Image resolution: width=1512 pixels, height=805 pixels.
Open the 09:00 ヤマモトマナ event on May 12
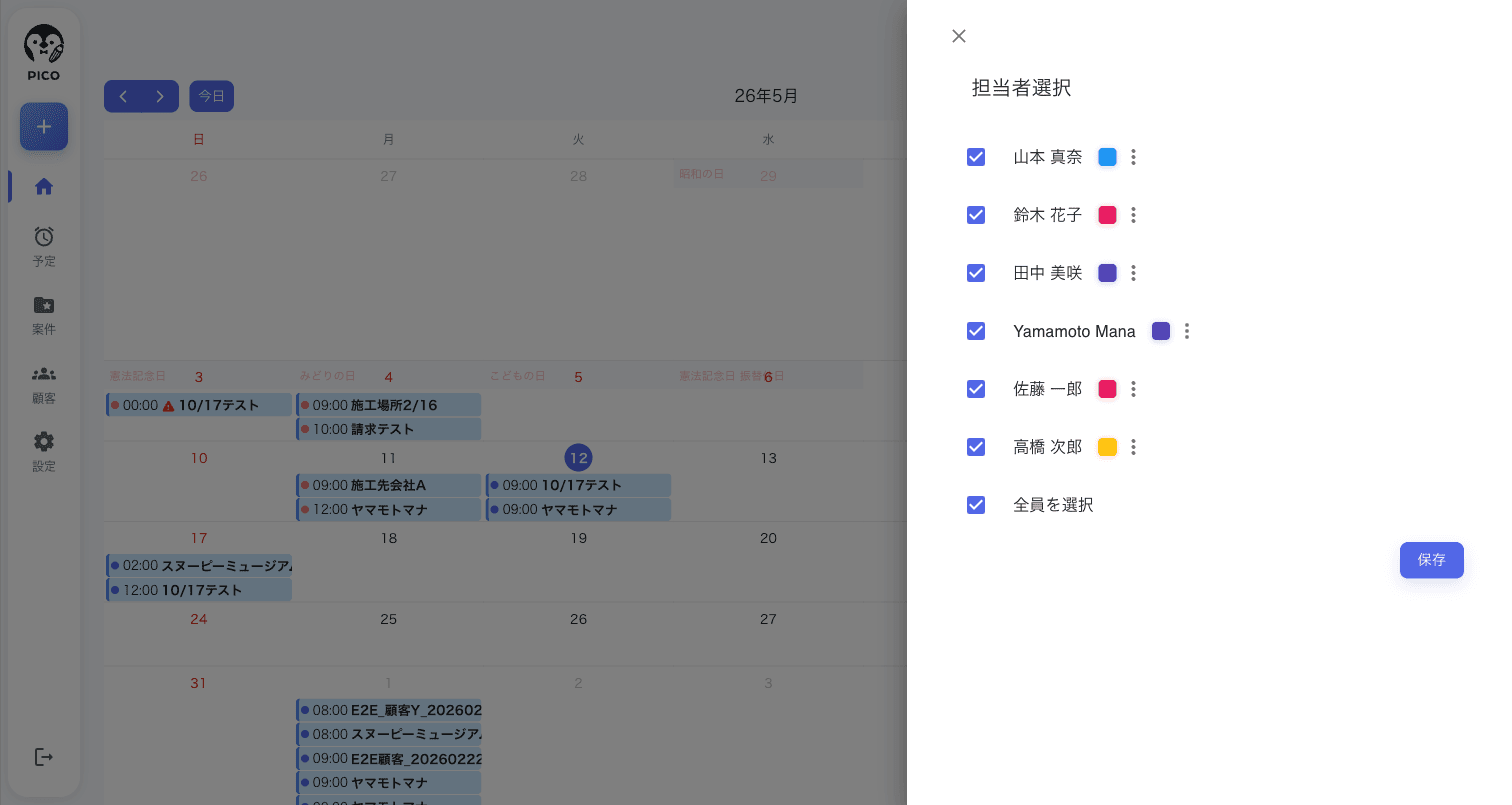(578, 509)
